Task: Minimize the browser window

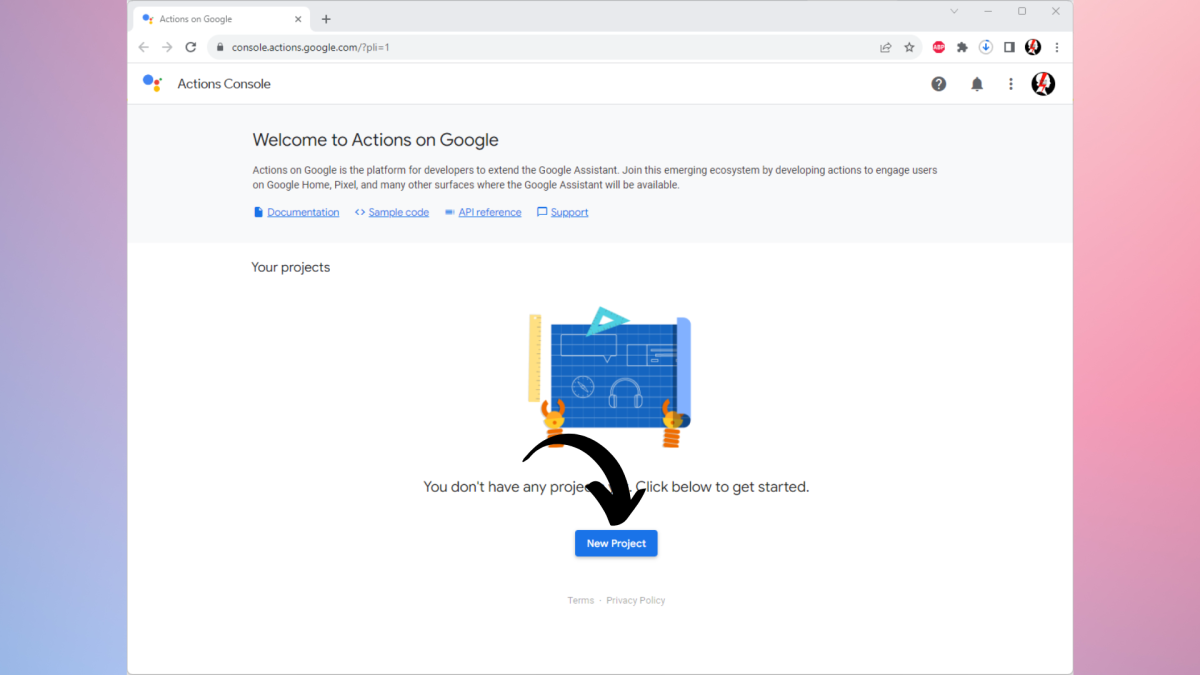Action: tap(988, 11)
